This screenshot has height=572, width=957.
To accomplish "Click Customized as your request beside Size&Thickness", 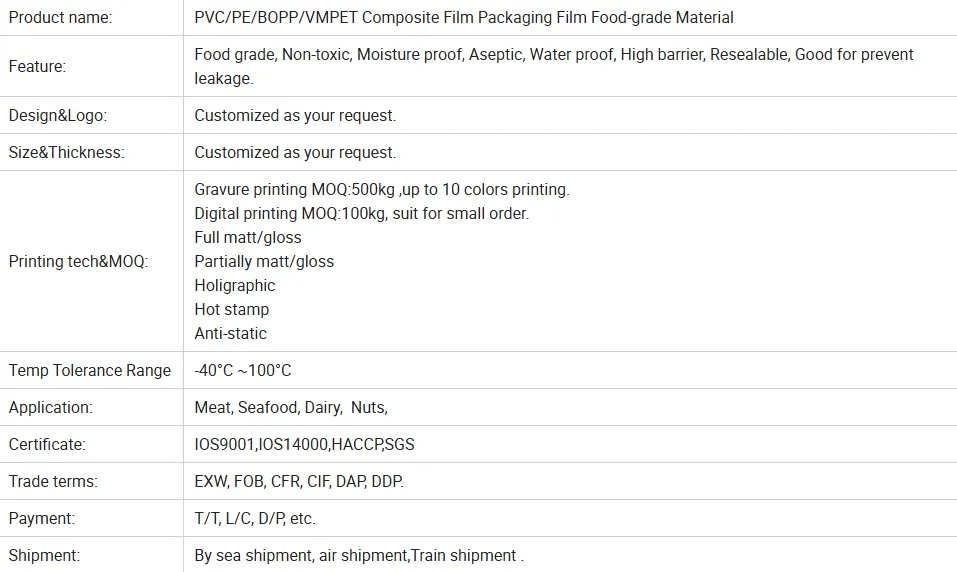I will (295, 152).
